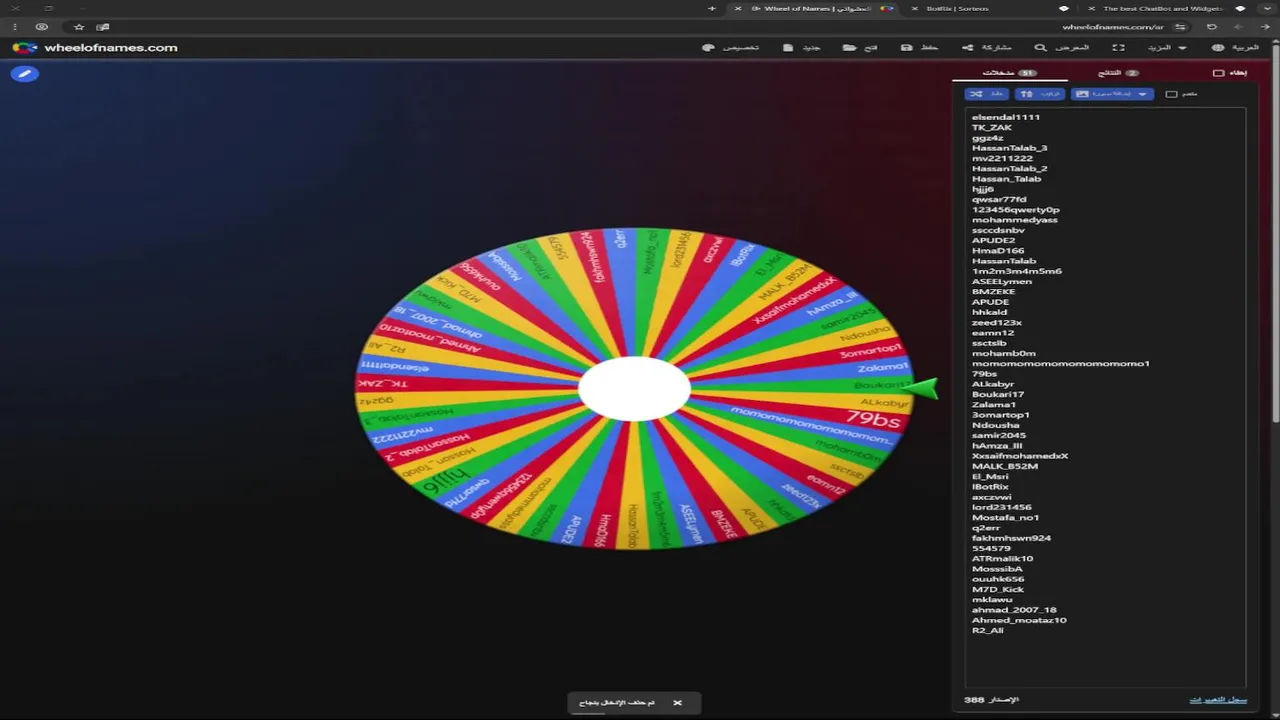Click the New (جديد) header label
Viewport: 1280px width, 720px height.
pyautogui.click(x=812, y=47)
